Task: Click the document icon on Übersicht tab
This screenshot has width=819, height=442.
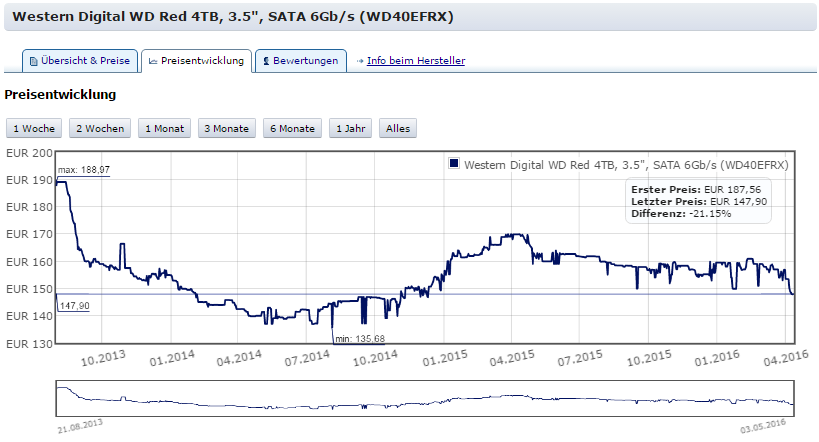Action: [33, 61]
